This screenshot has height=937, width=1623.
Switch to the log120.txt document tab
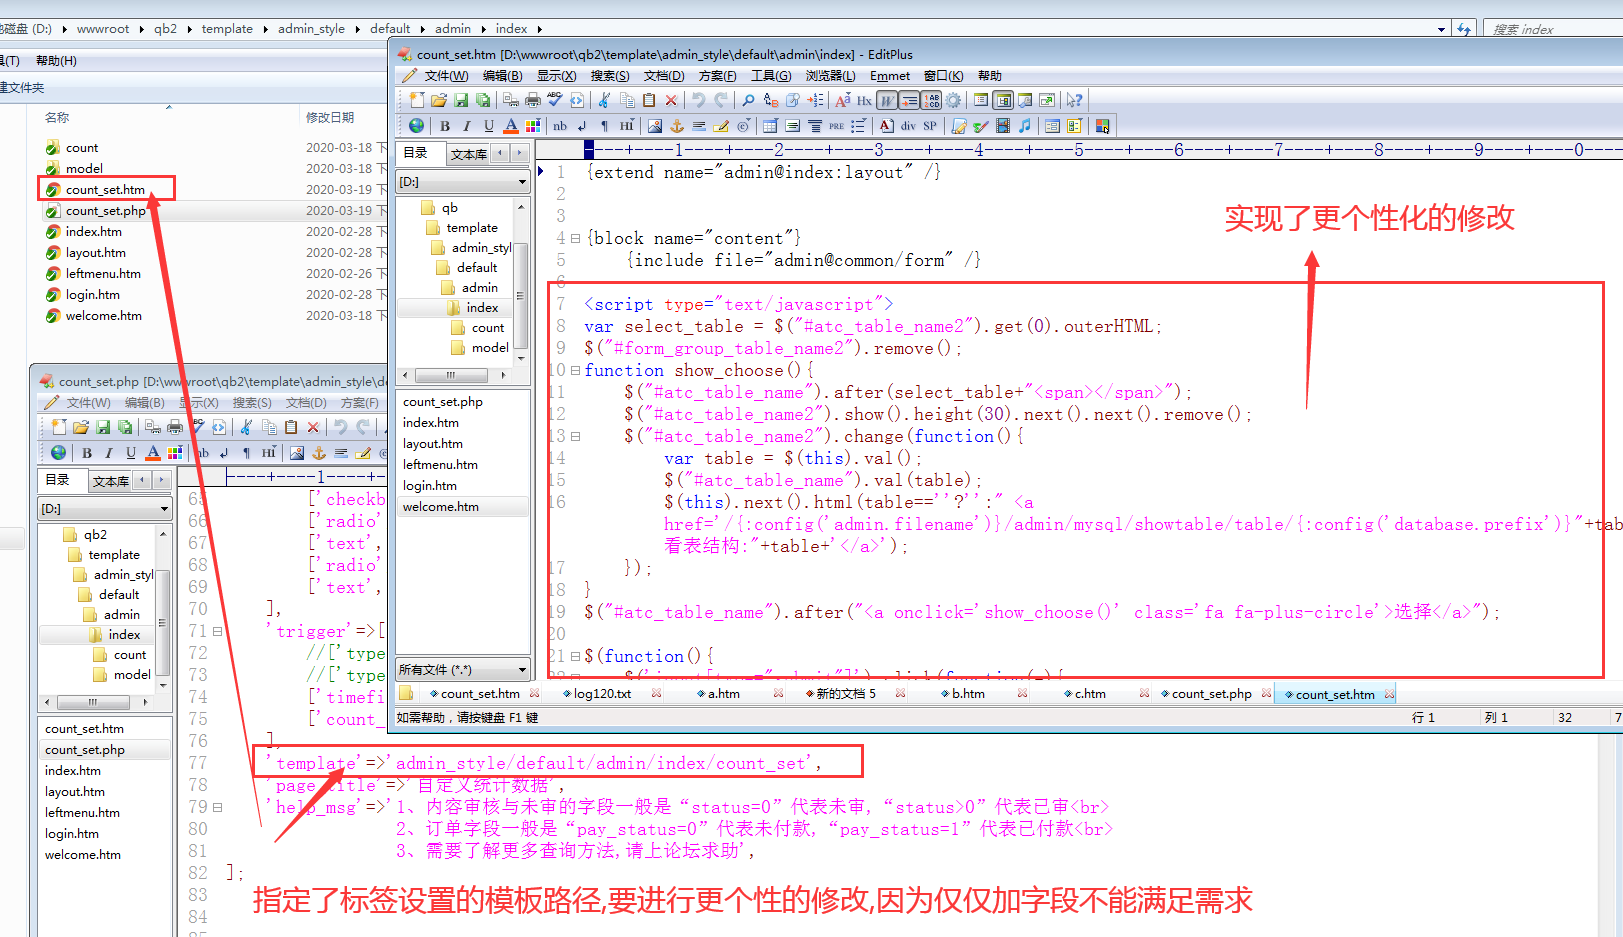(602, 694)
